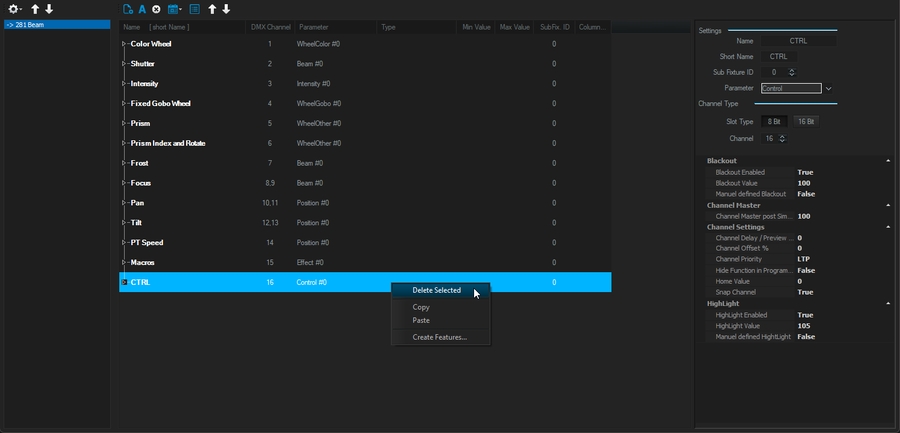Viewport: 900px width, 433px height.
Task: Open the gear settings menu in left panel
Action: [x=14, y=9]
